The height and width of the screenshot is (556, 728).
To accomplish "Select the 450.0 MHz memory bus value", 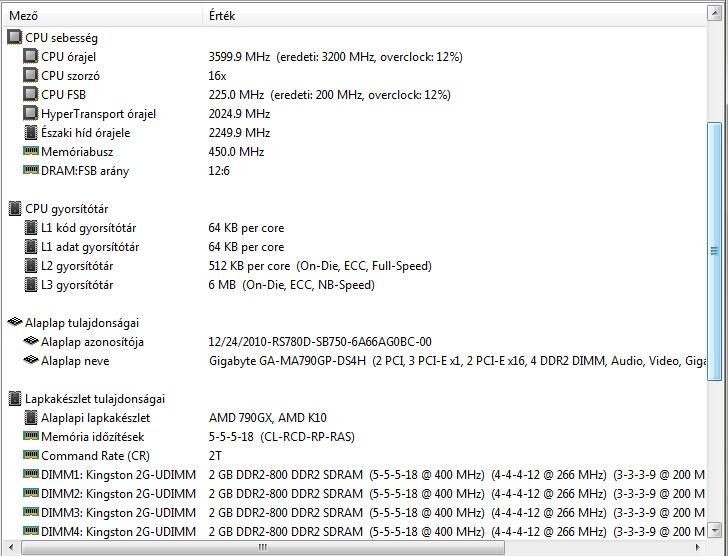I will [x=236, y=152].
